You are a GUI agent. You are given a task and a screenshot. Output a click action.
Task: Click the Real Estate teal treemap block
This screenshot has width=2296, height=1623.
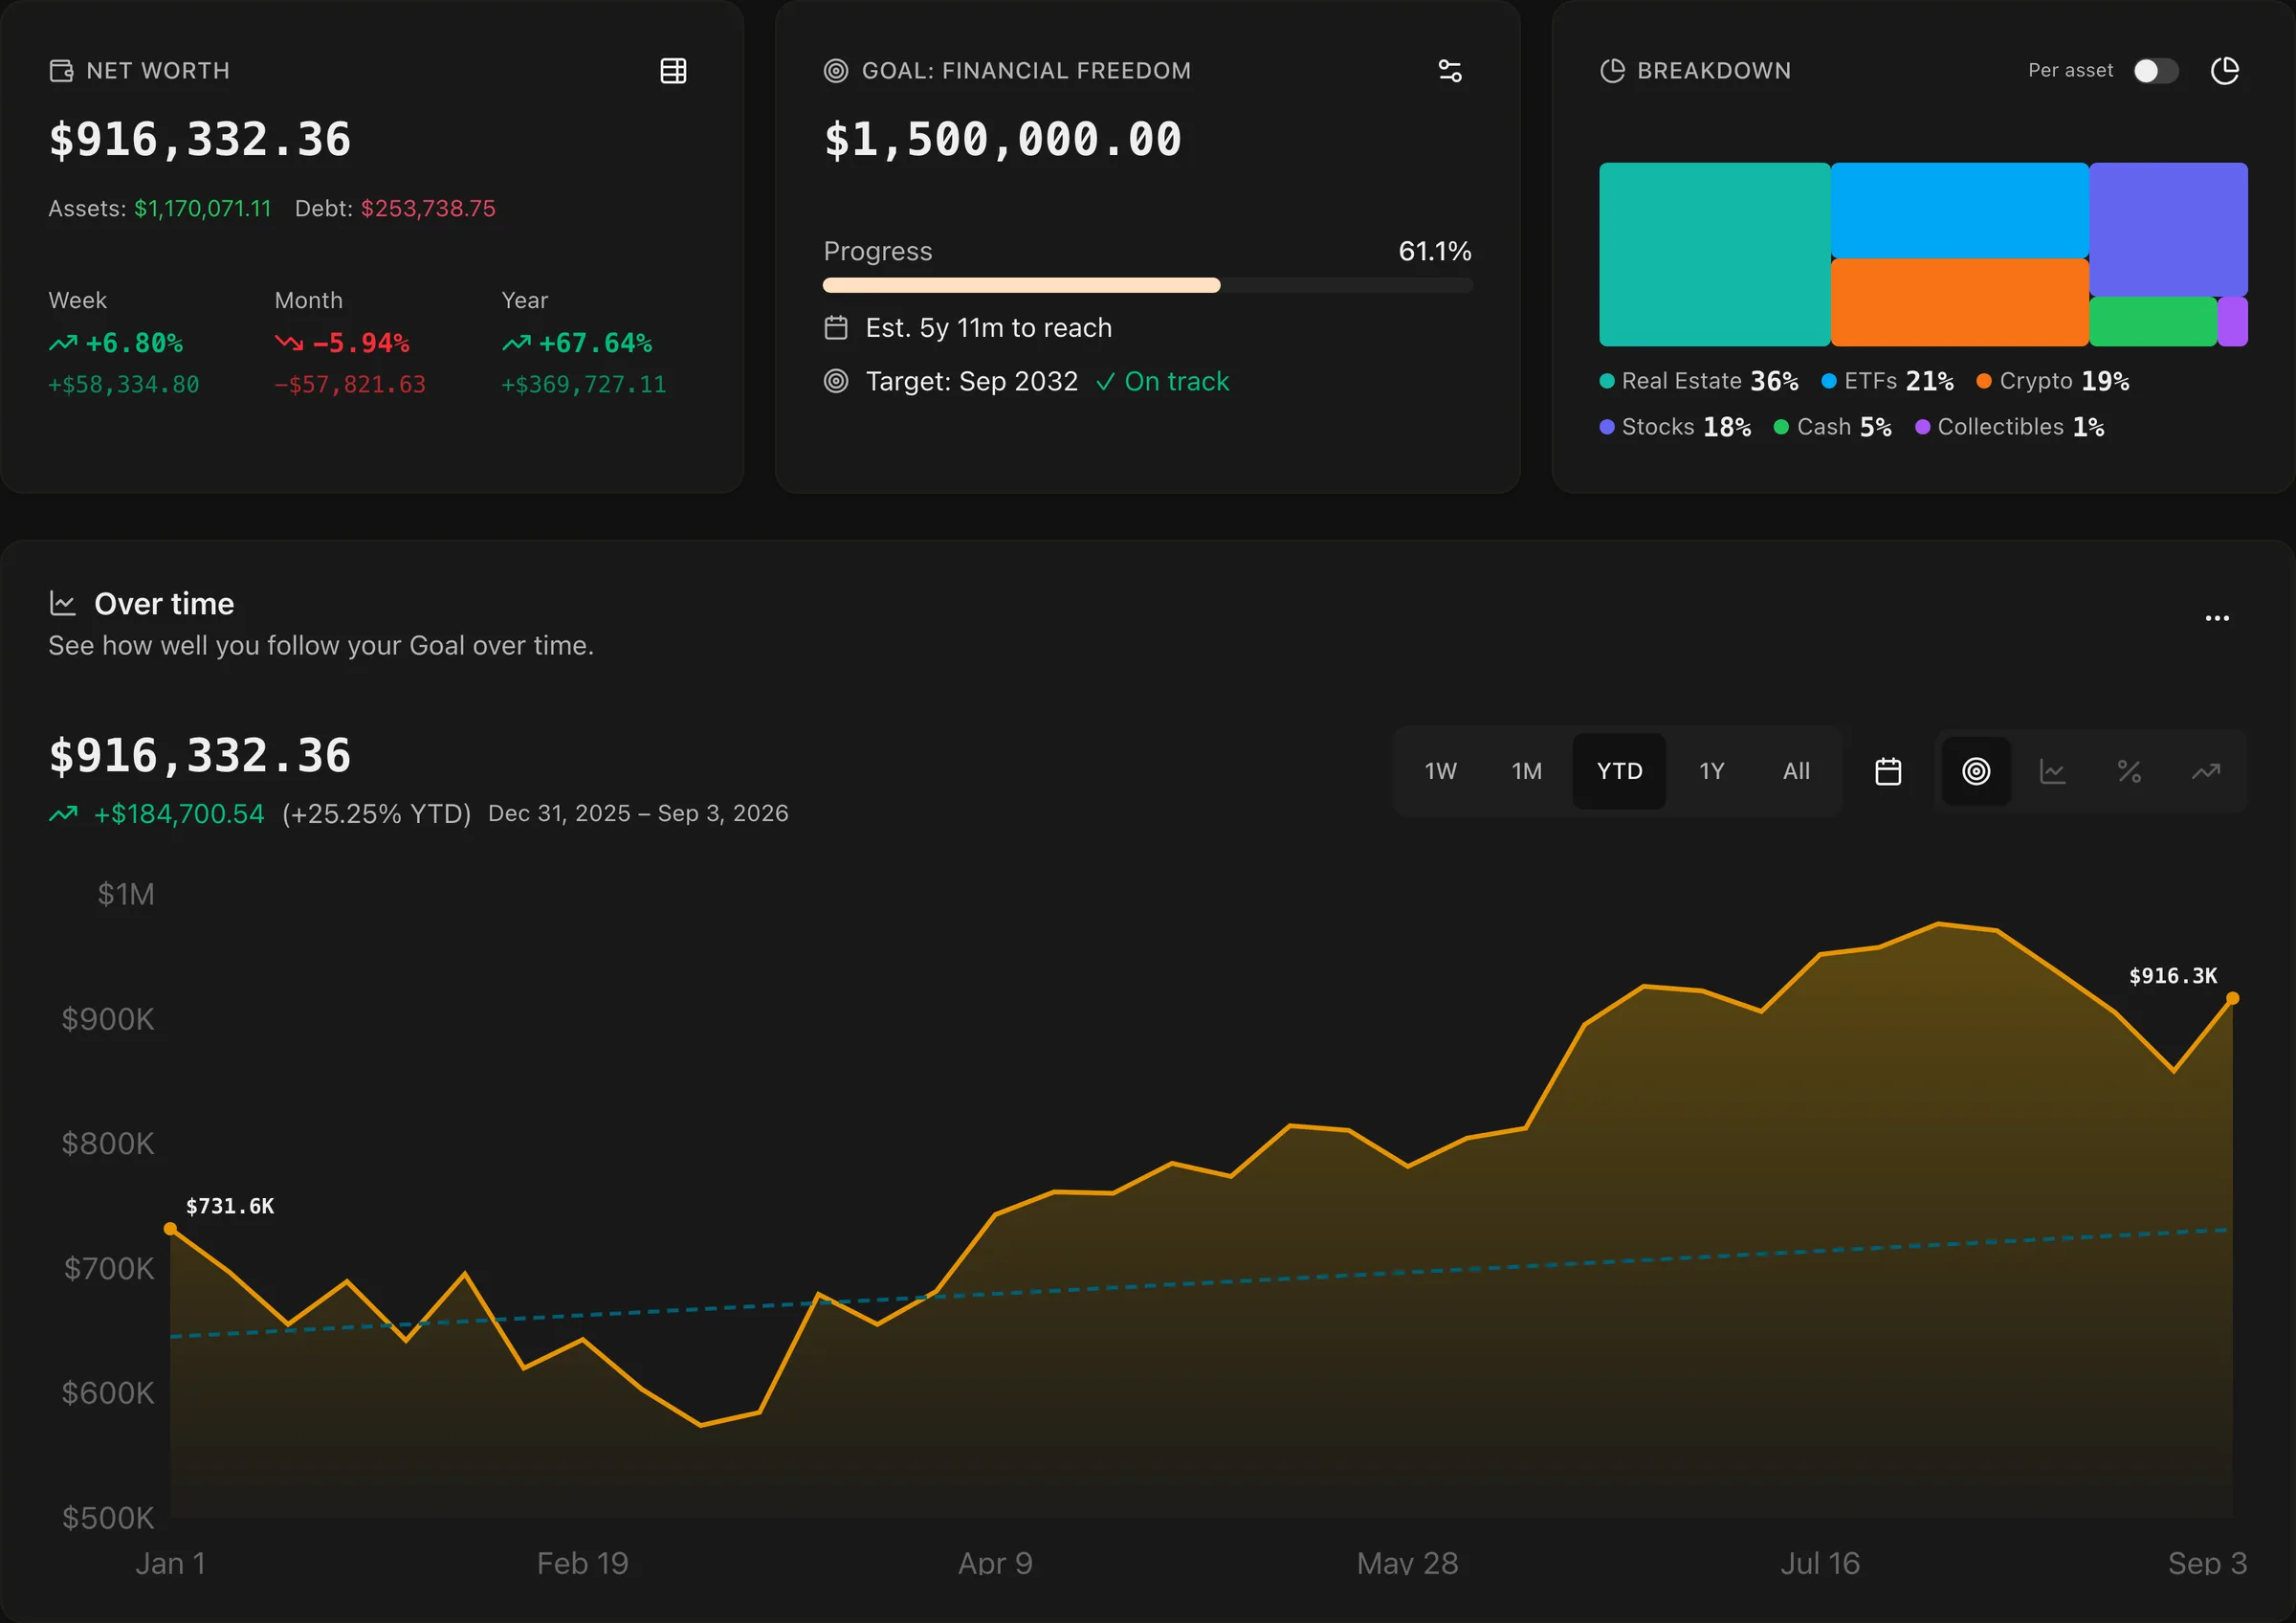1714,254
